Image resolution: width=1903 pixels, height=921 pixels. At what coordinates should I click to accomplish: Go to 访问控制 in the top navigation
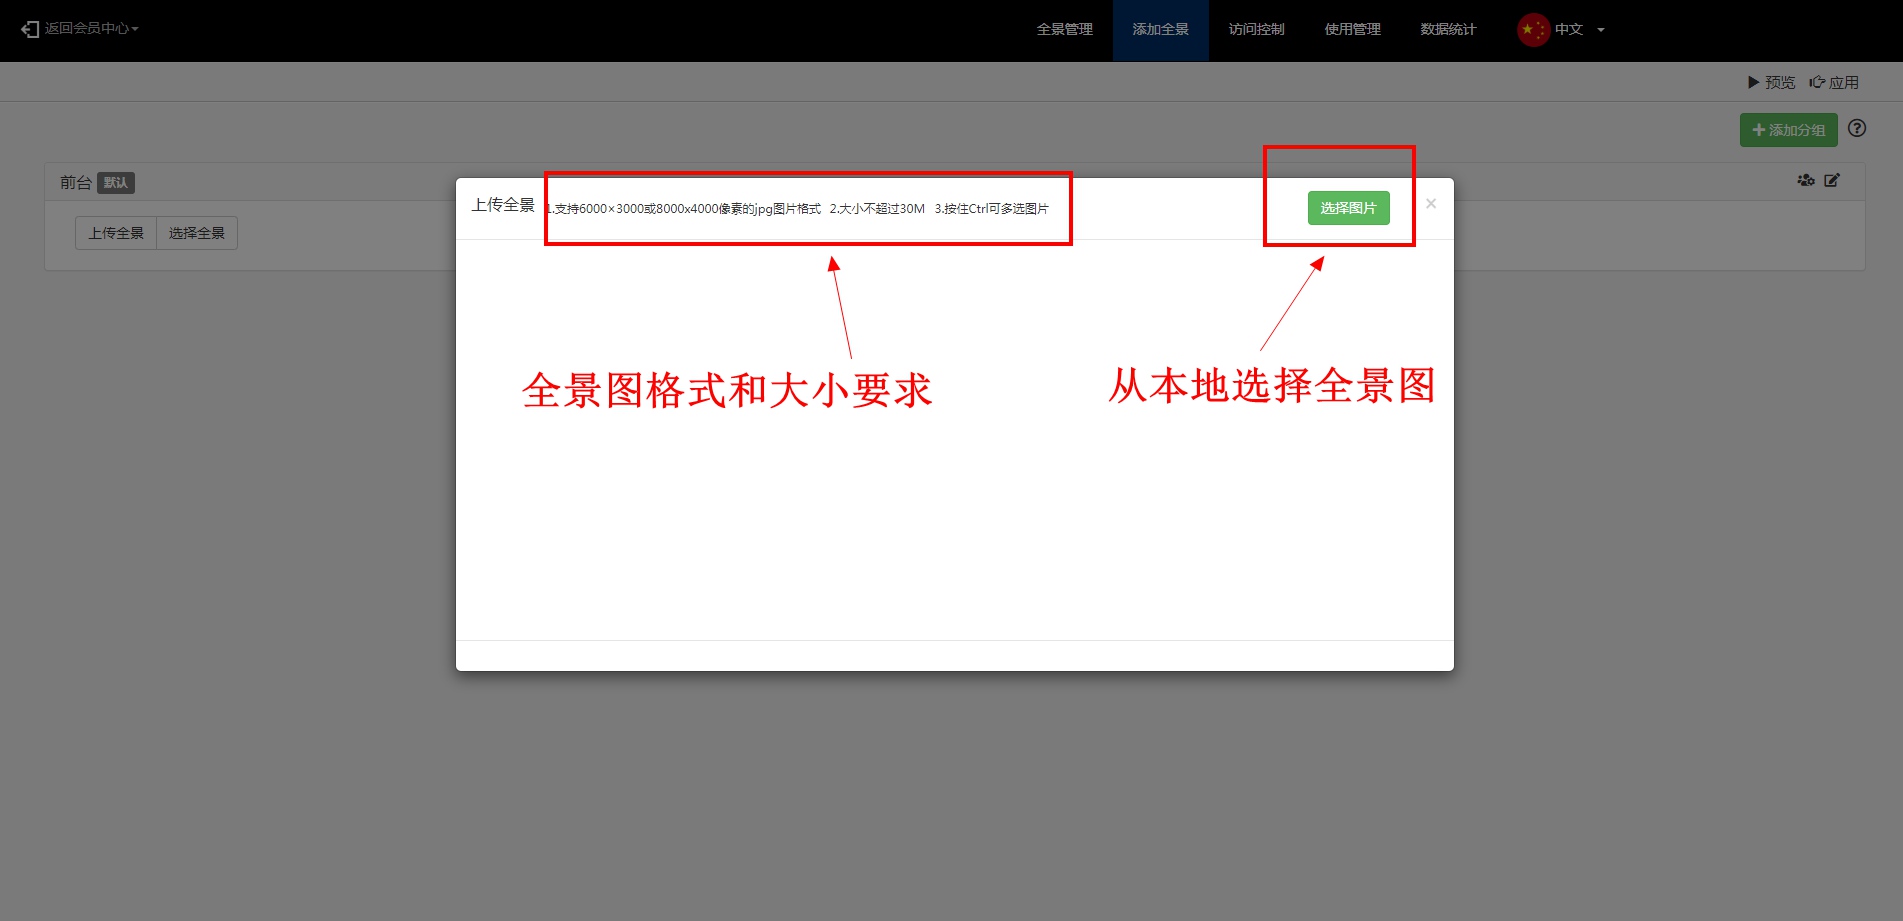(x=1256, y=30)
